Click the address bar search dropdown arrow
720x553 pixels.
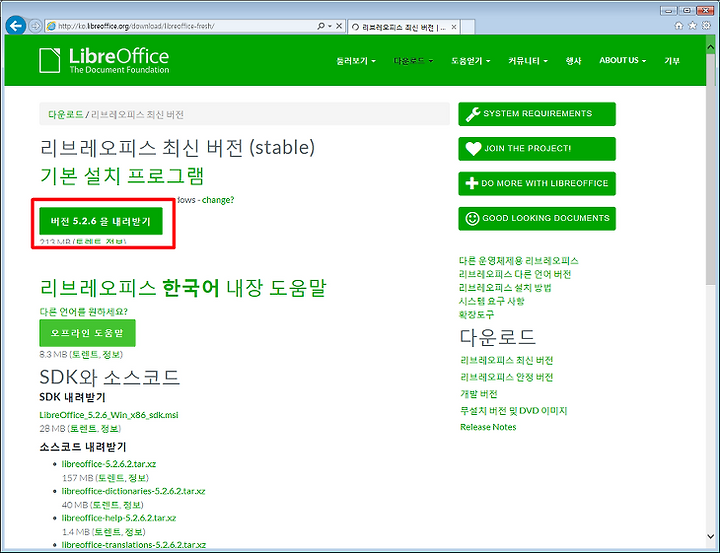point(330,26)
